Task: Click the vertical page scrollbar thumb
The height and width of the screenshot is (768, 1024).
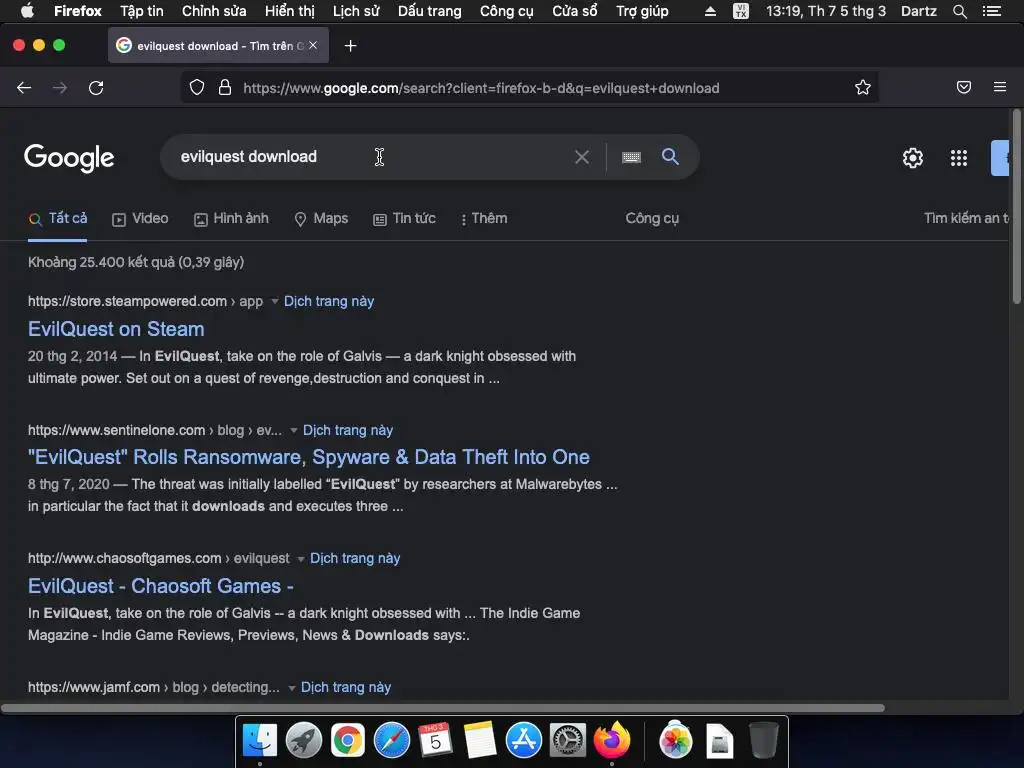Action: pos(1016,207)
